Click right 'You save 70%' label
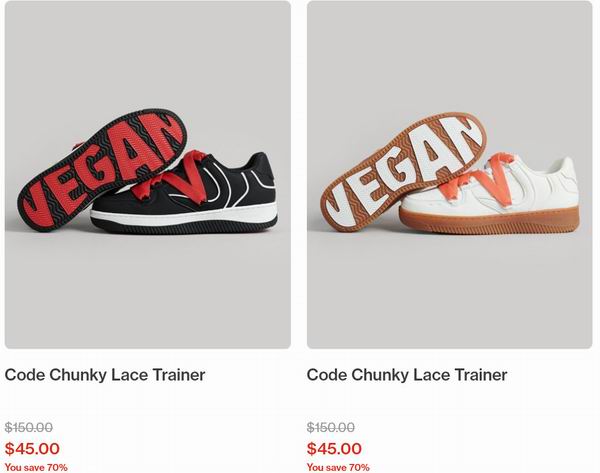600x473 pixels. (338, 467)
